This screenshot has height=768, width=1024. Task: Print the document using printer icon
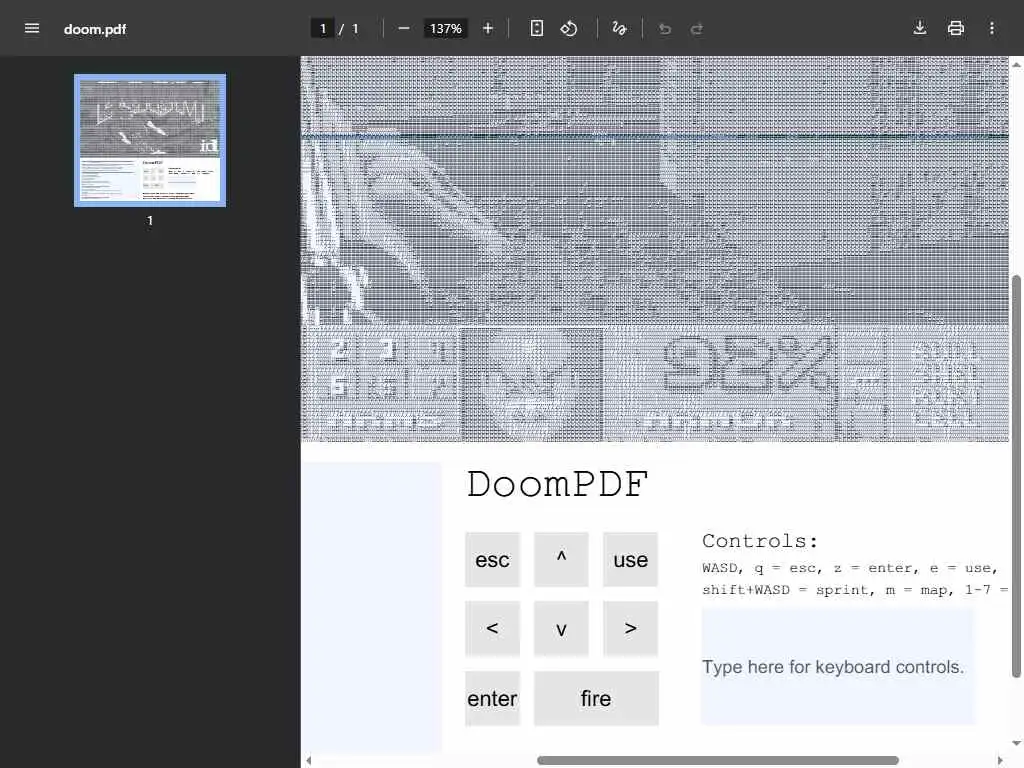tap(955, 28)
